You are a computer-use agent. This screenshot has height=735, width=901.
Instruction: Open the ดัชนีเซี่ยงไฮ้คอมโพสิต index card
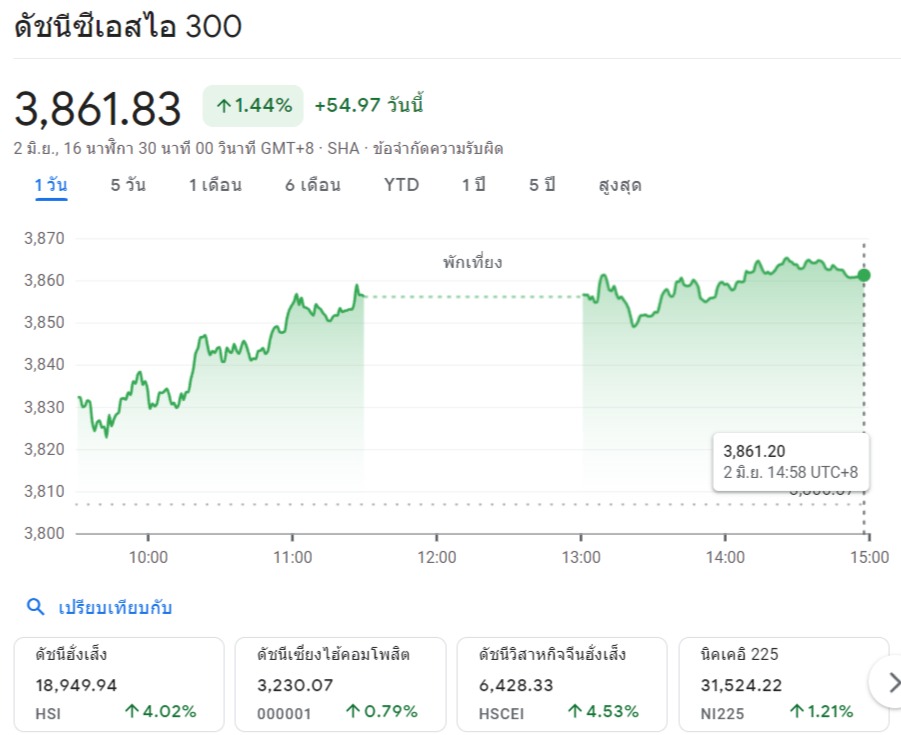click(340, 684)
